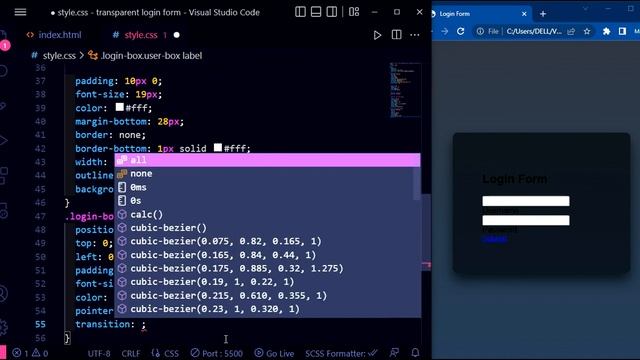The height and width of the screenshot is (360, 640).
Task: Pick the #fff color swatch on line 39
Action: [120, 107]
